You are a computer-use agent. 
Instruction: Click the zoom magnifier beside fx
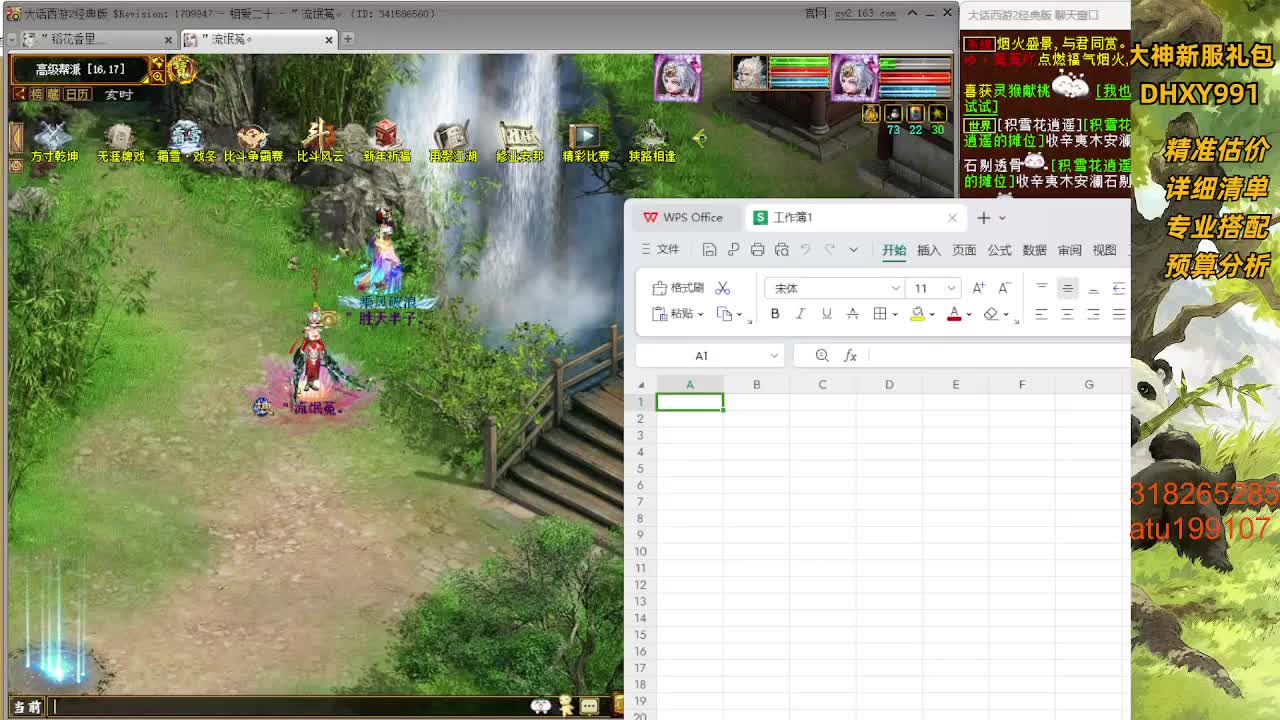click(822, 356)
